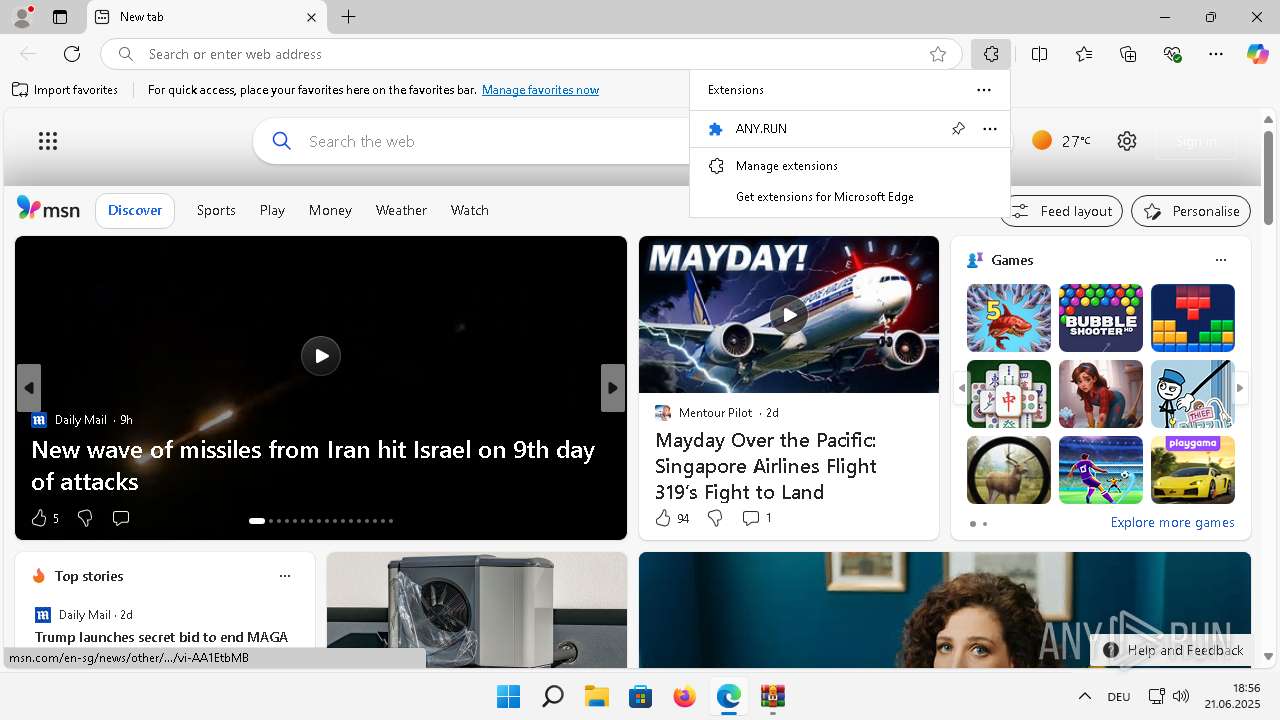This screenshot has height=720, width=1280.
Task: Open the Favorites star-list icon
Action: click(x=1084, y=54)
